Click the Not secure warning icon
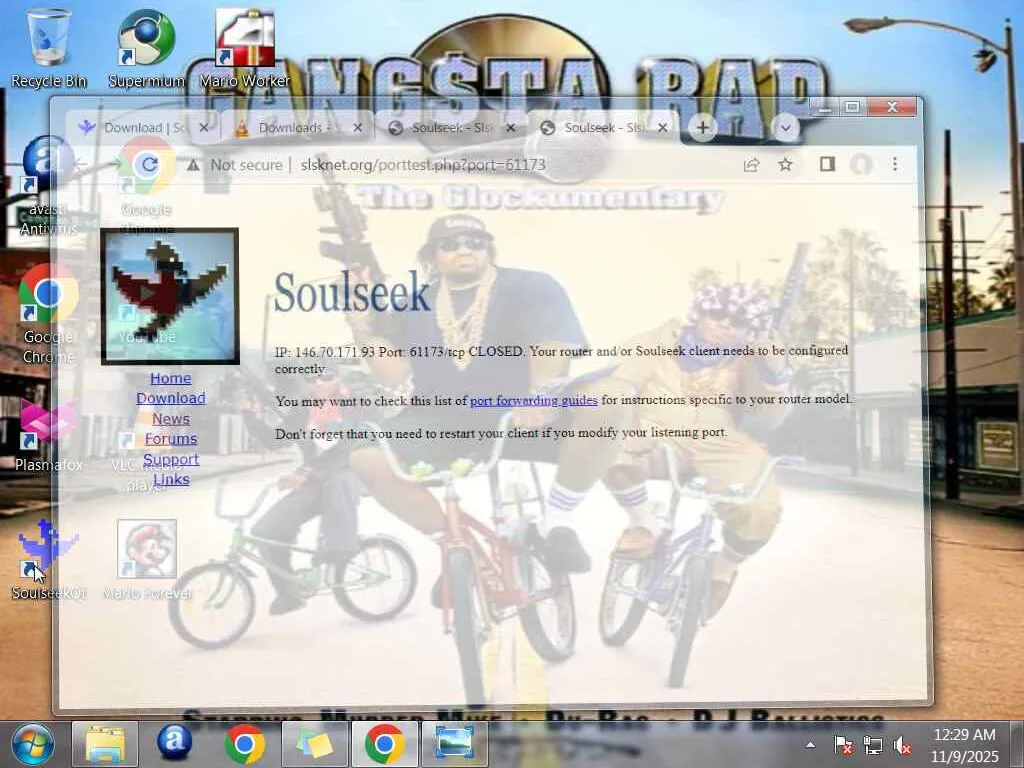This screenshot has height=768, width=1024. point(193,165)
